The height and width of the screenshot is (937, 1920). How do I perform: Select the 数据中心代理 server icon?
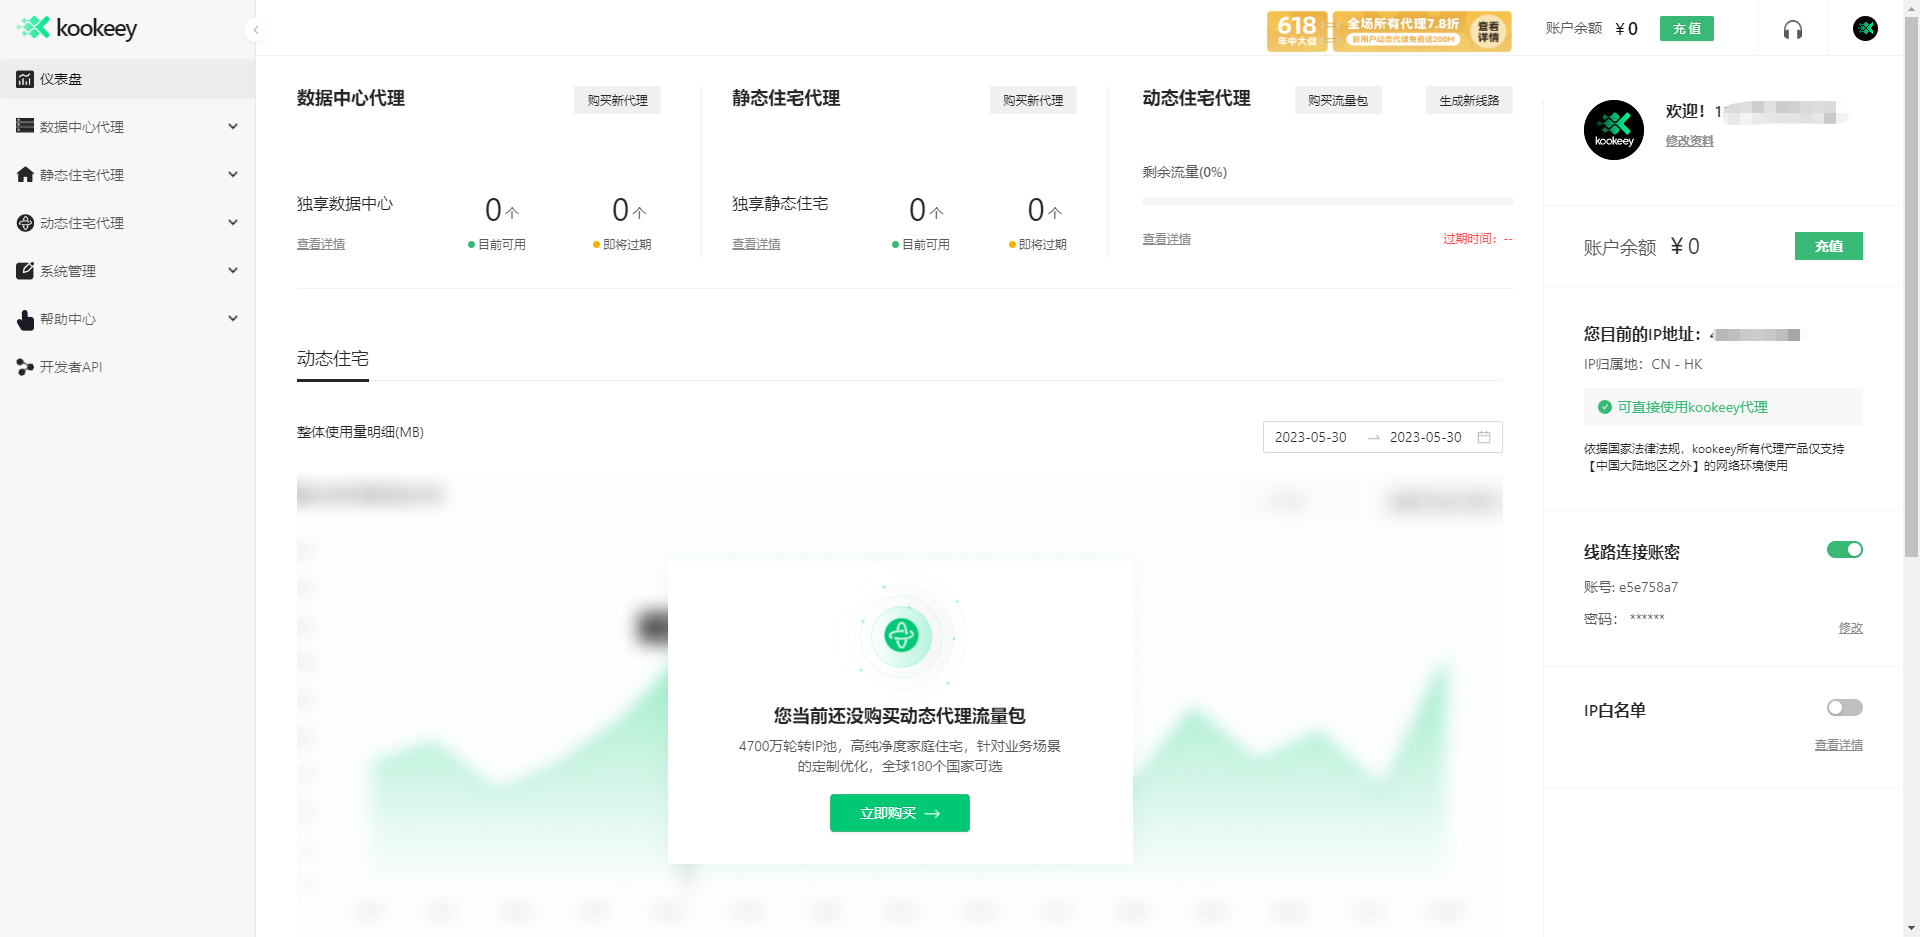pyautogui.click(x=23, y=127)
